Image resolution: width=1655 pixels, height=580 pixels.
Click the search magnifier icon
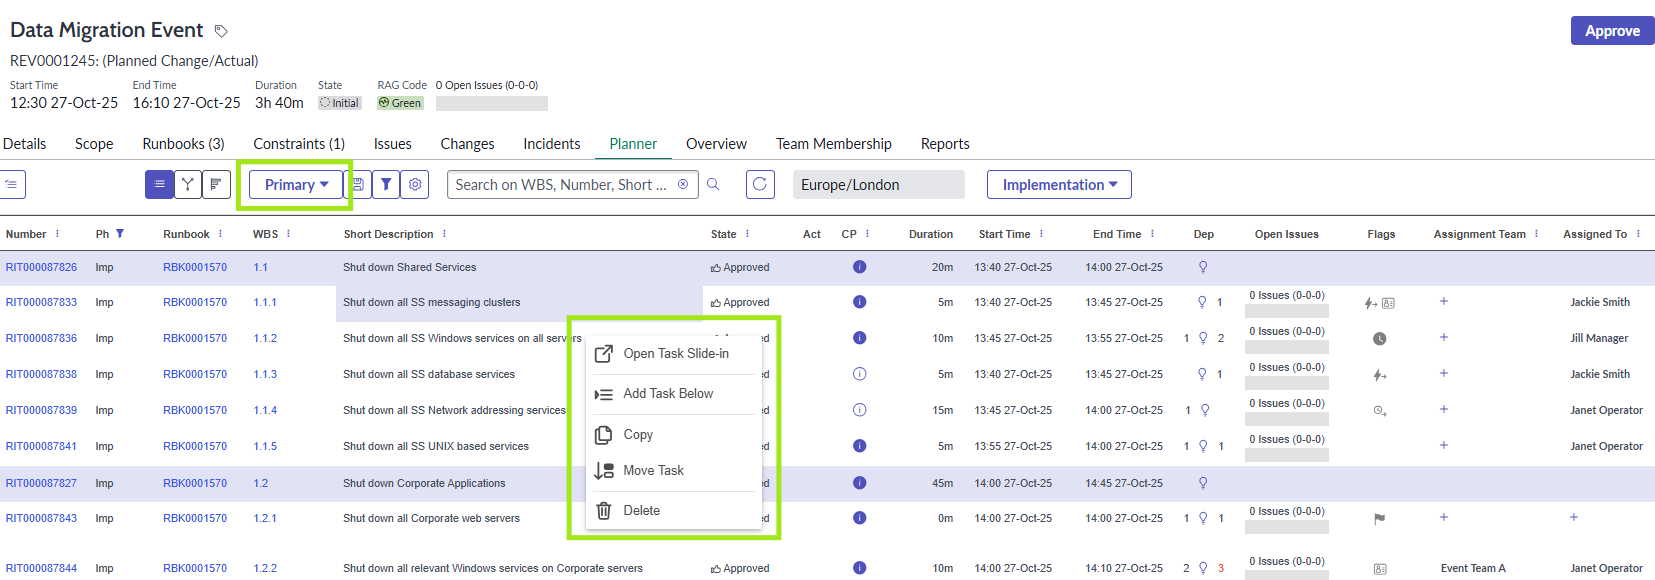click(713, 184)
